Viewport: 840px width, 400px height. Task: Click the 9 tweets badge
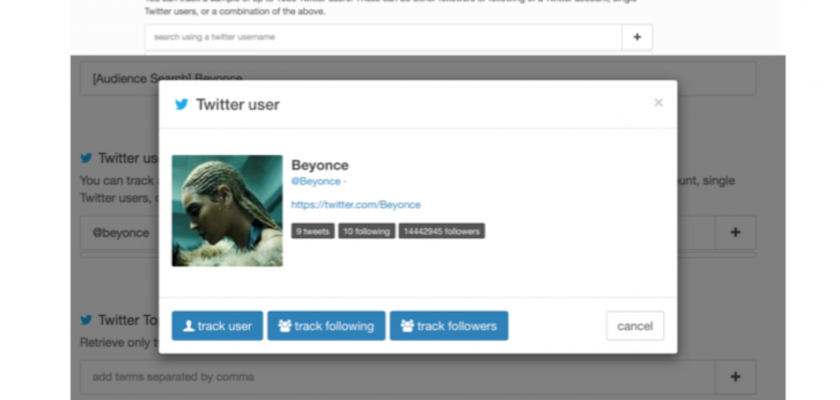(312, 231)
